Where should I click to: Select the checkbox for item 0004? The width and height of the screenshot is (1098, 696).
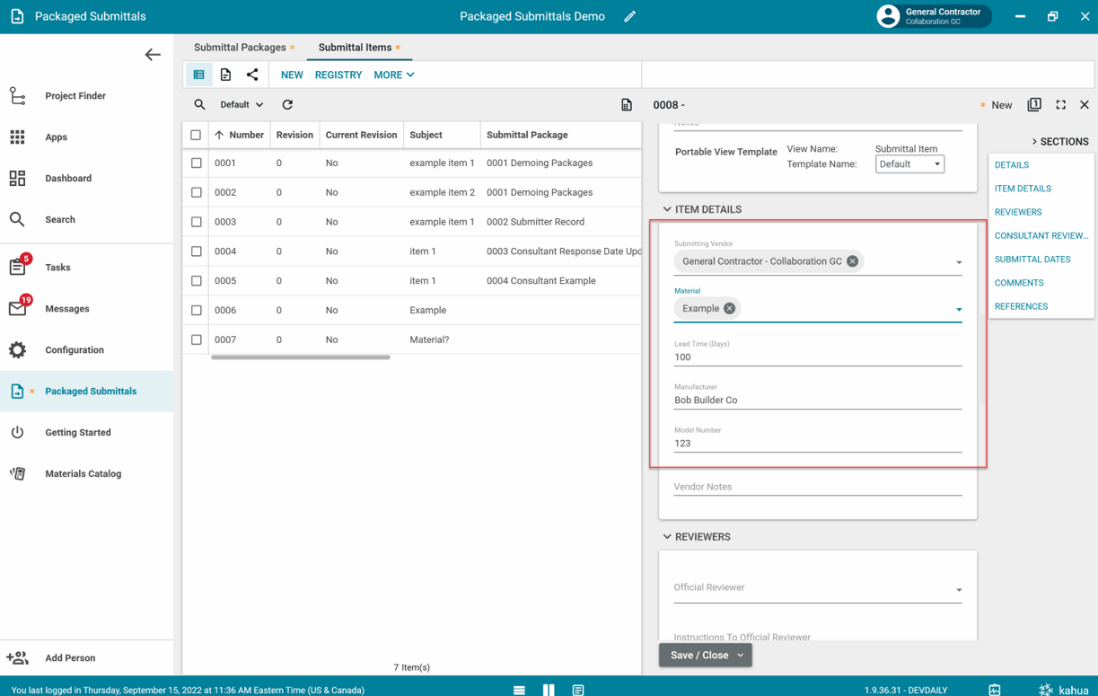[x=196, y=252]
